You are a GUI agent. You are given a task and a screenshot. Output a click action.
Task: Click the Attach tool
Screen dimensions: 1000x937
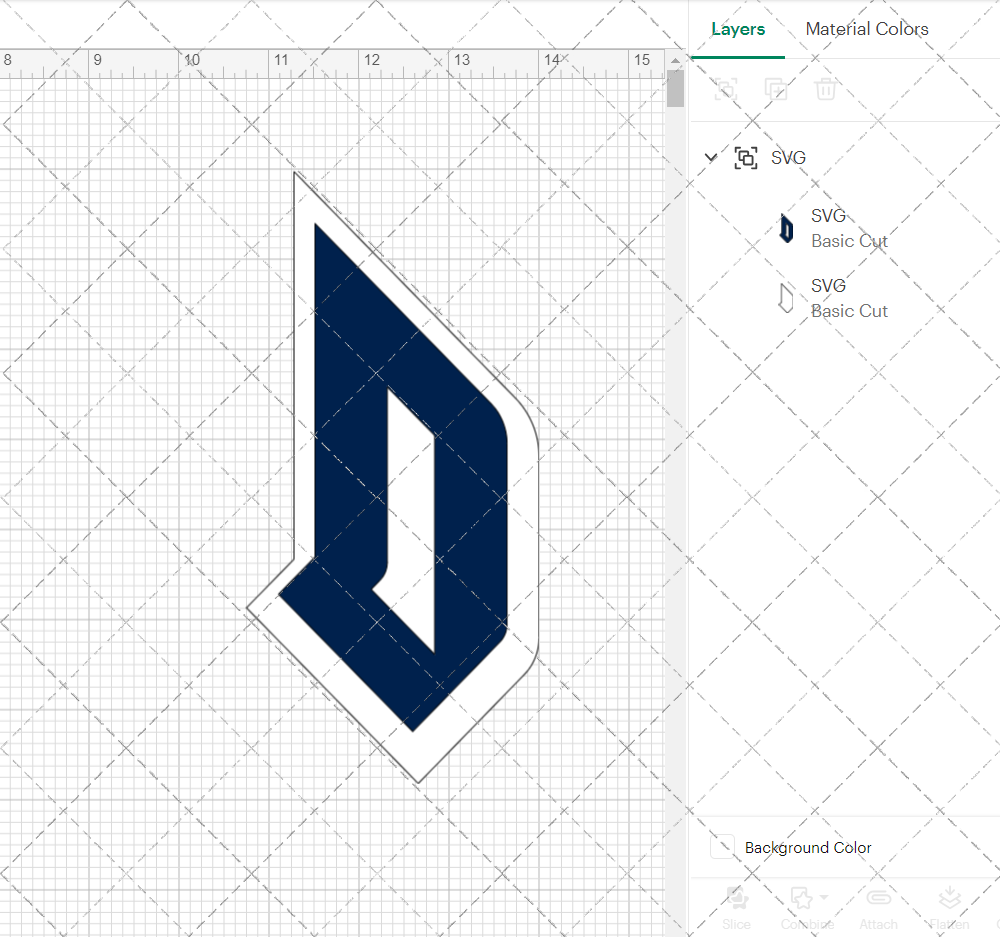coord(878,908)
